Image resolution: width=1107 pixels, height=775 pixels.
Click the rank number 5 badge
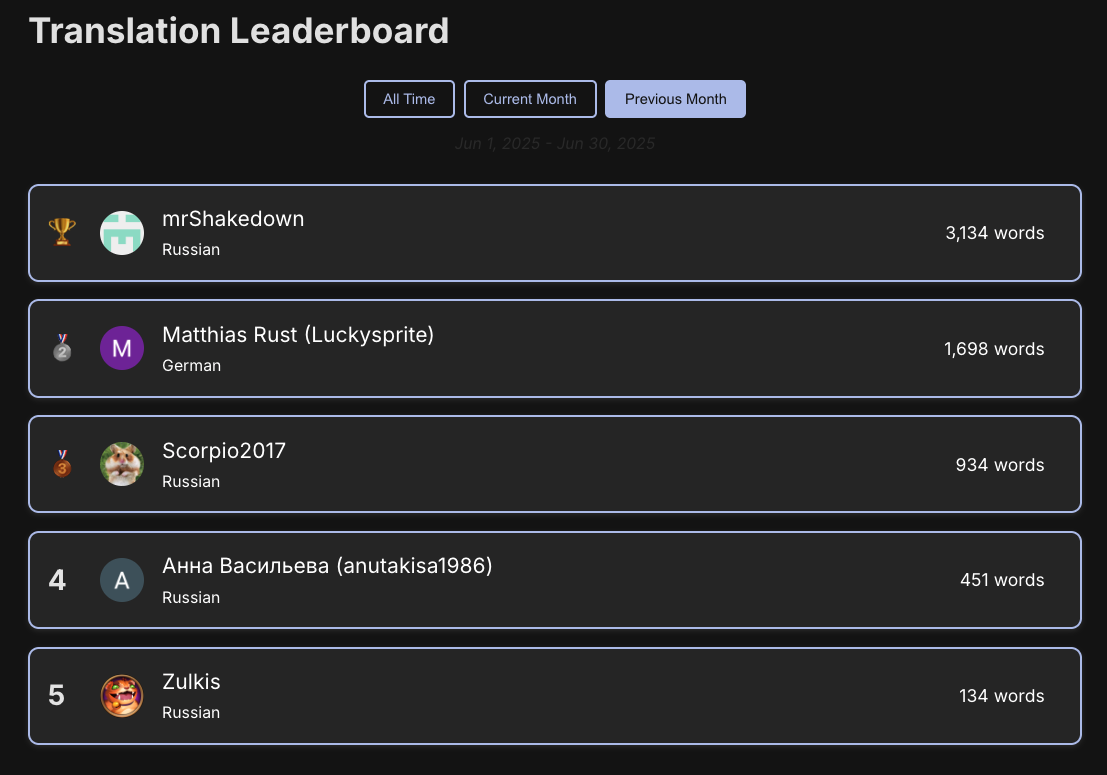click(57, 696)
